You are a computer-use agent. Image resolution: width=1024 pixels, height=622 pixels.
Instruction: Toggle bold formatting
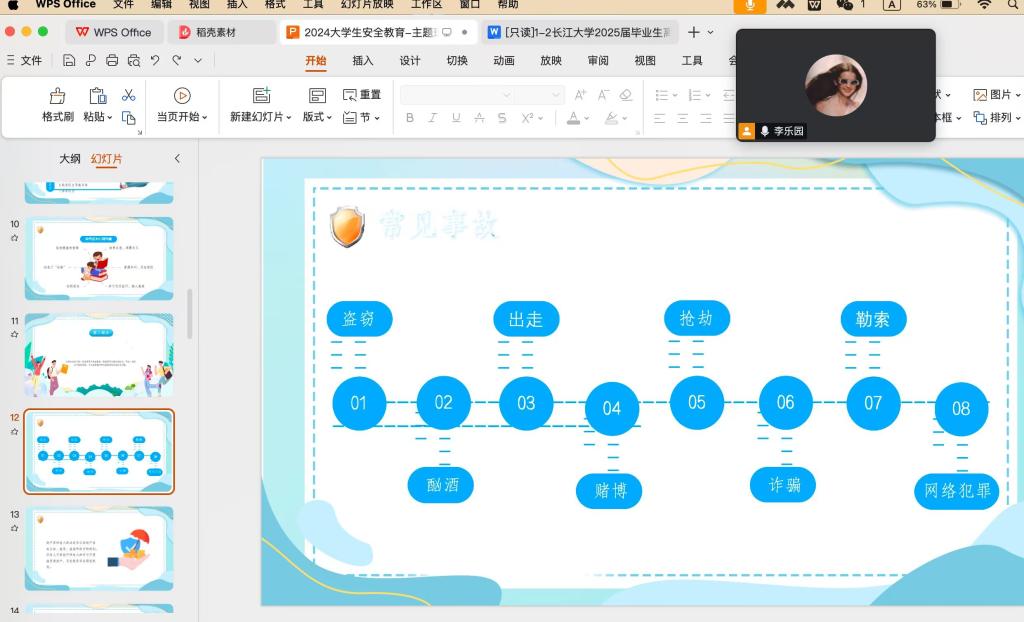410,118
